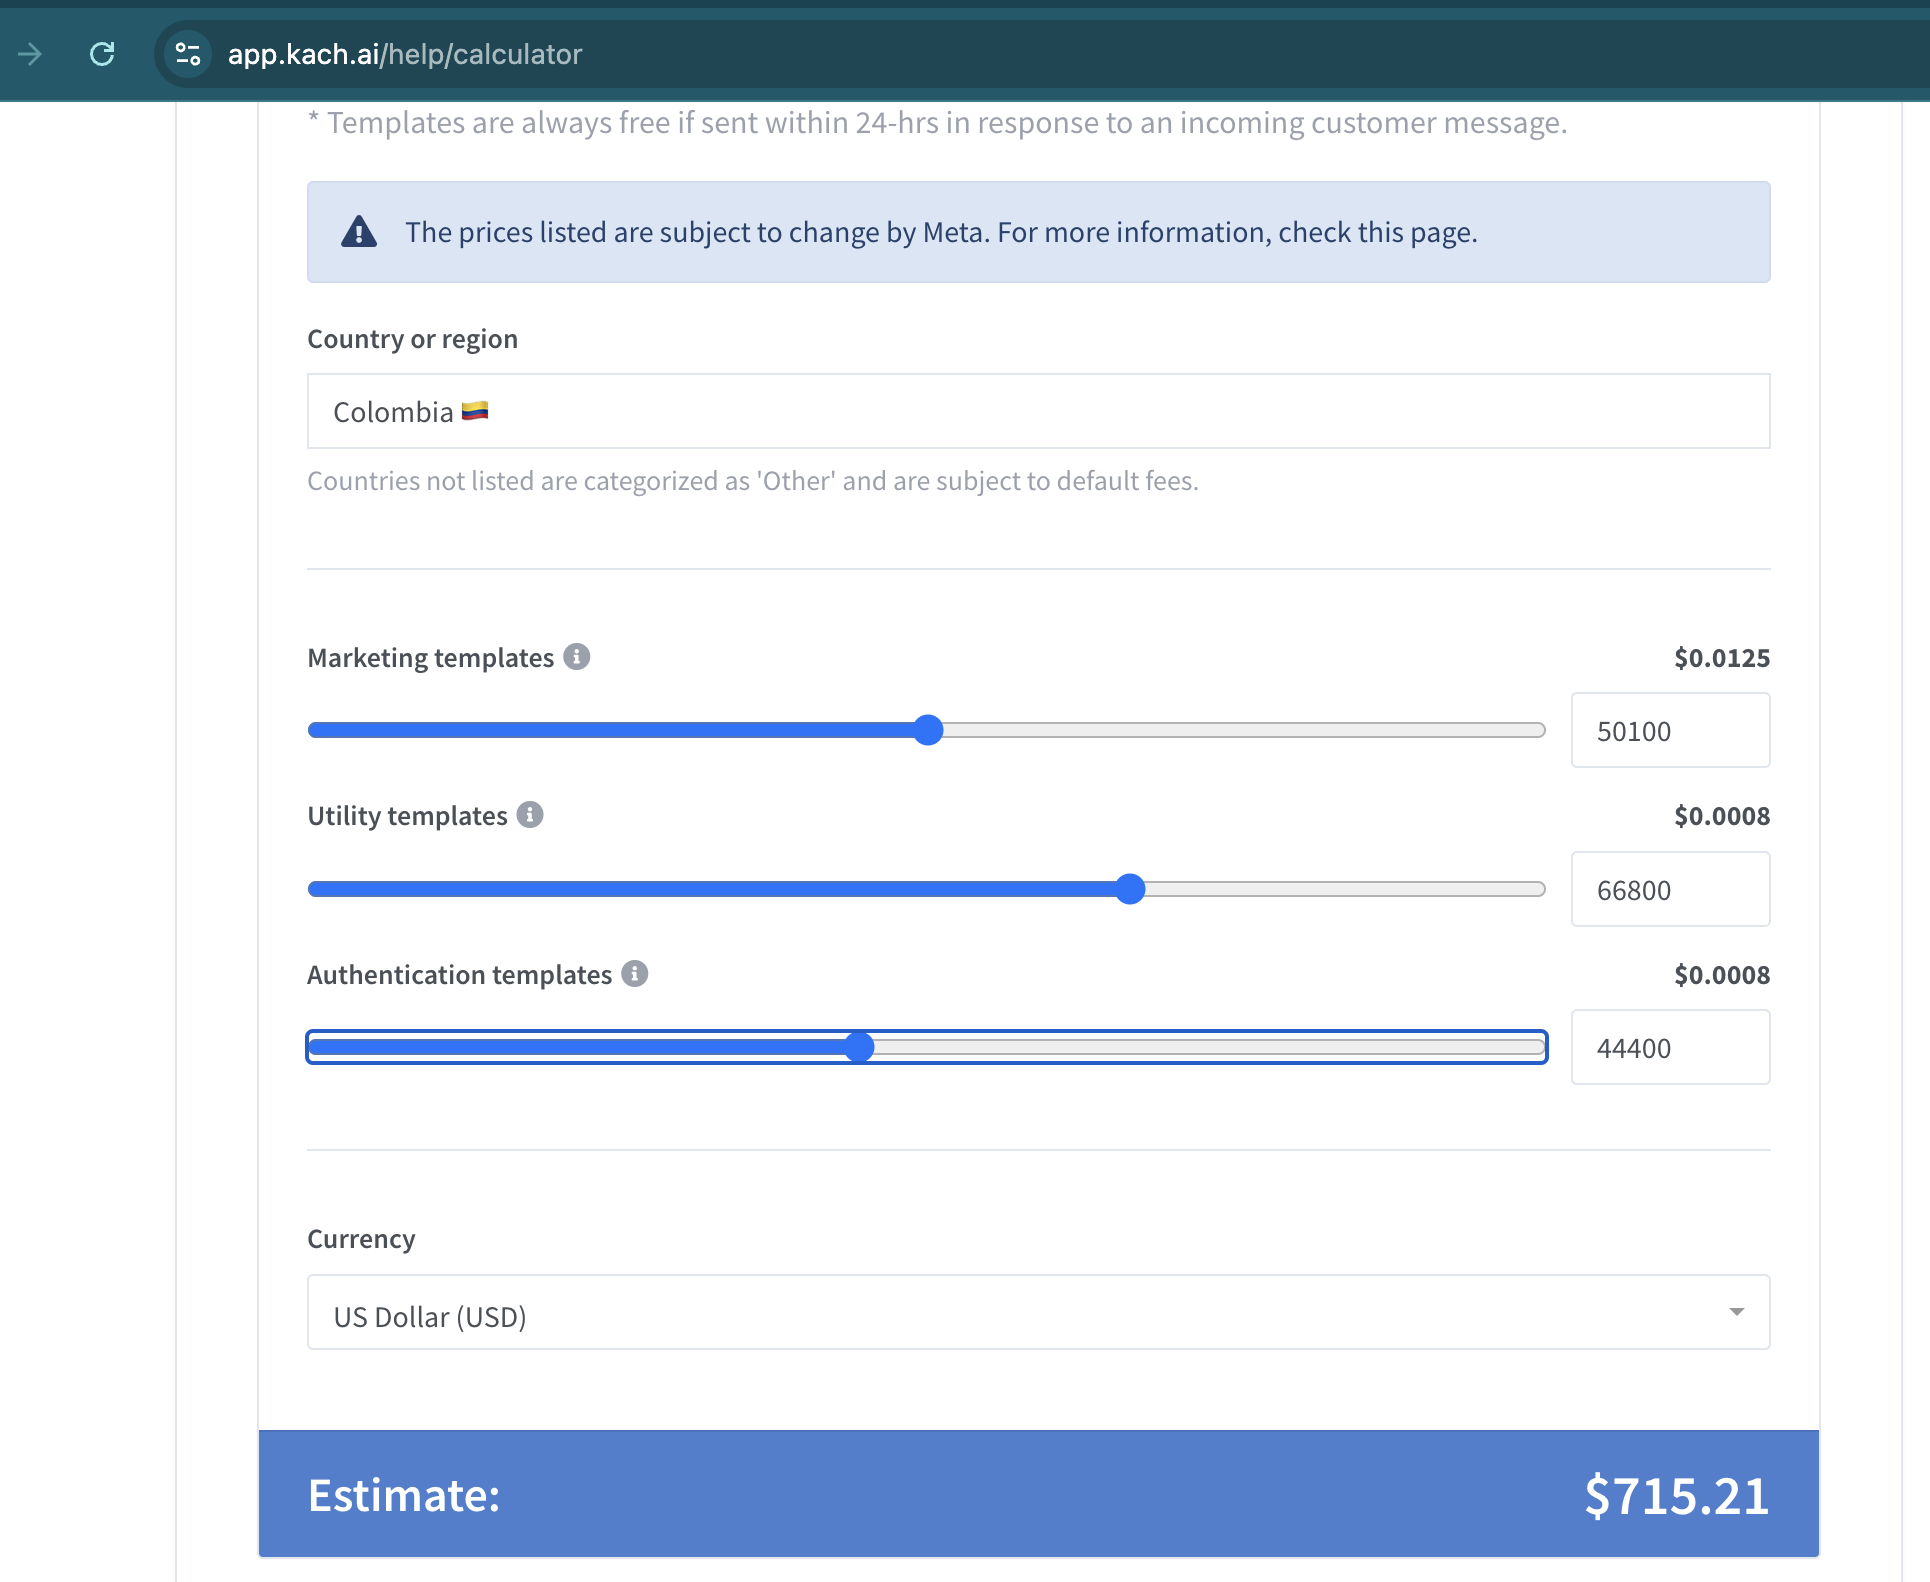The width and height of the screenshot is (1930, 1582).
Task: Click the Utility templates slider handle
Action: click(1130, 889)
